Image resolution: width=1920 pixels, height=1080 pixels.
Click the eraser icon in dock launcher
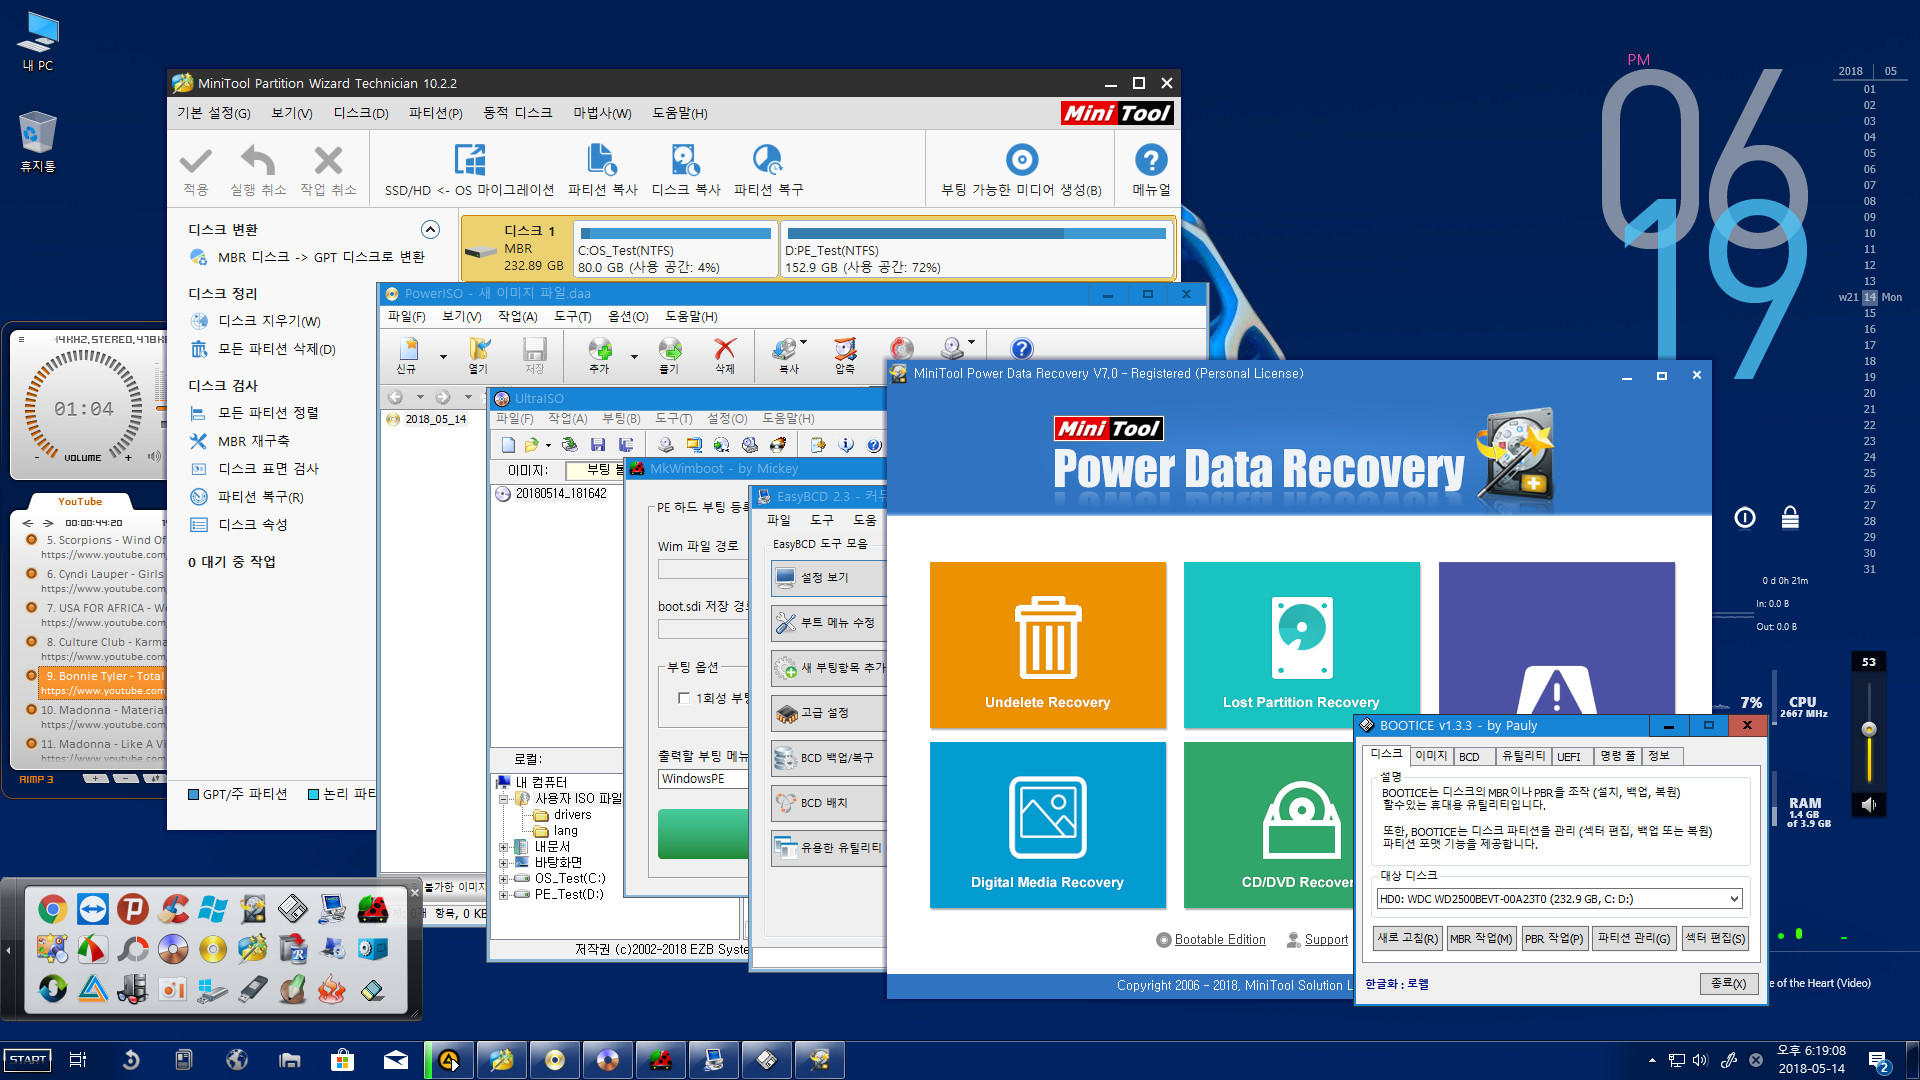click(372, 990)
